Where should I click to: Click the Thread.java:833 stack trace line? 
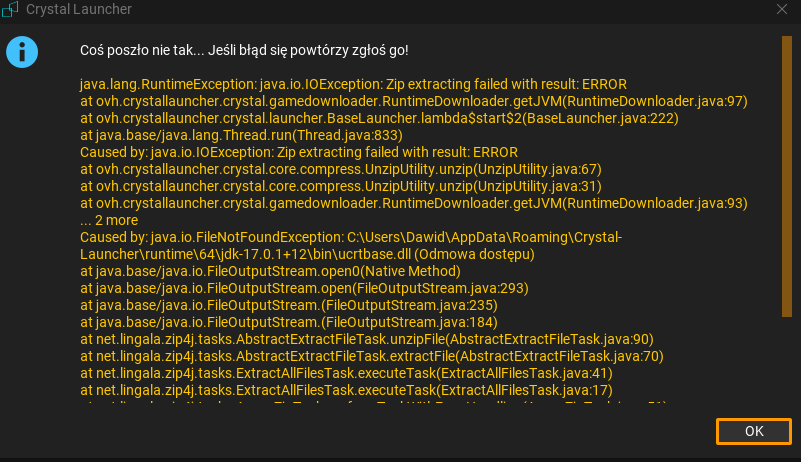point(240,135)
